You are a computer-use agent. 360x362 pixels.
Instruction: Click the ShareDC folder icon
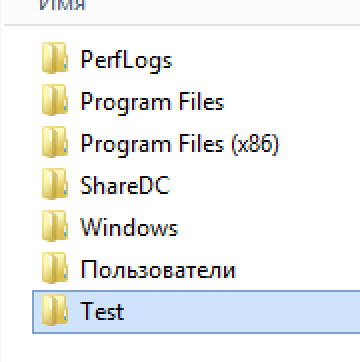tap(55, 184)
